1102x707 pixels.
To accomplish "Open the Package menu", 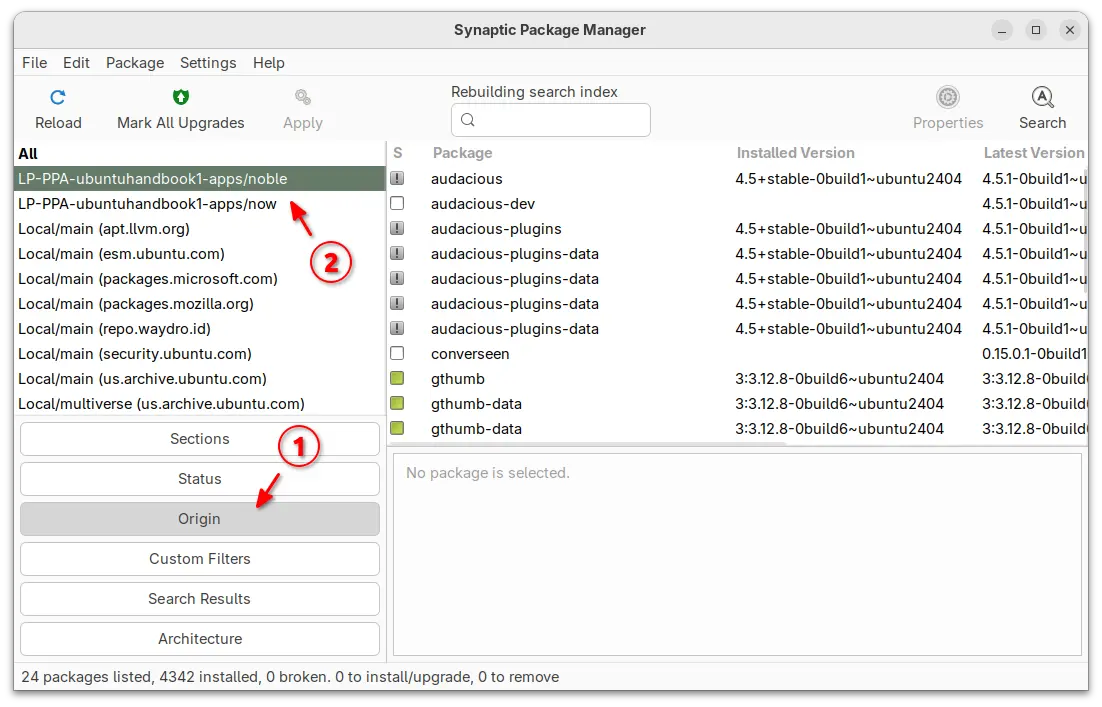I will click(x=135, y=63).
